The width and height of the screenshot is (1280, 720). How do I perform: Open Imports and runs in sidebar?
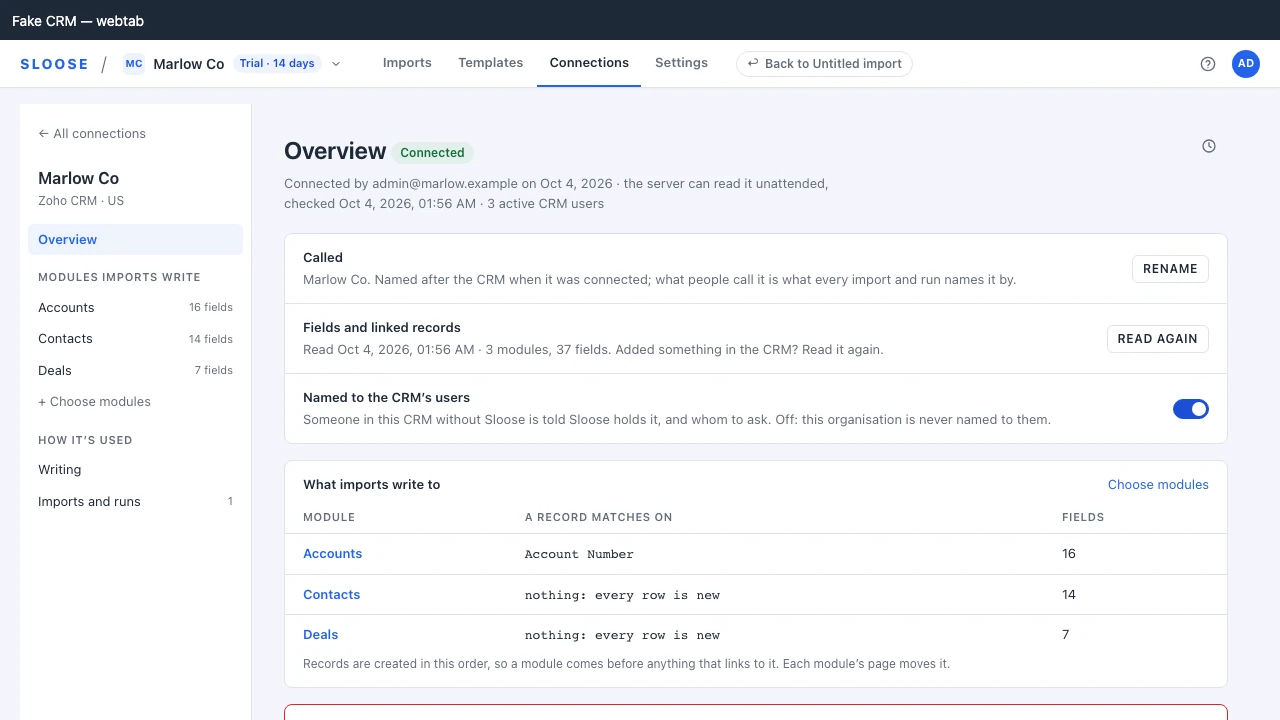(135, 502)
